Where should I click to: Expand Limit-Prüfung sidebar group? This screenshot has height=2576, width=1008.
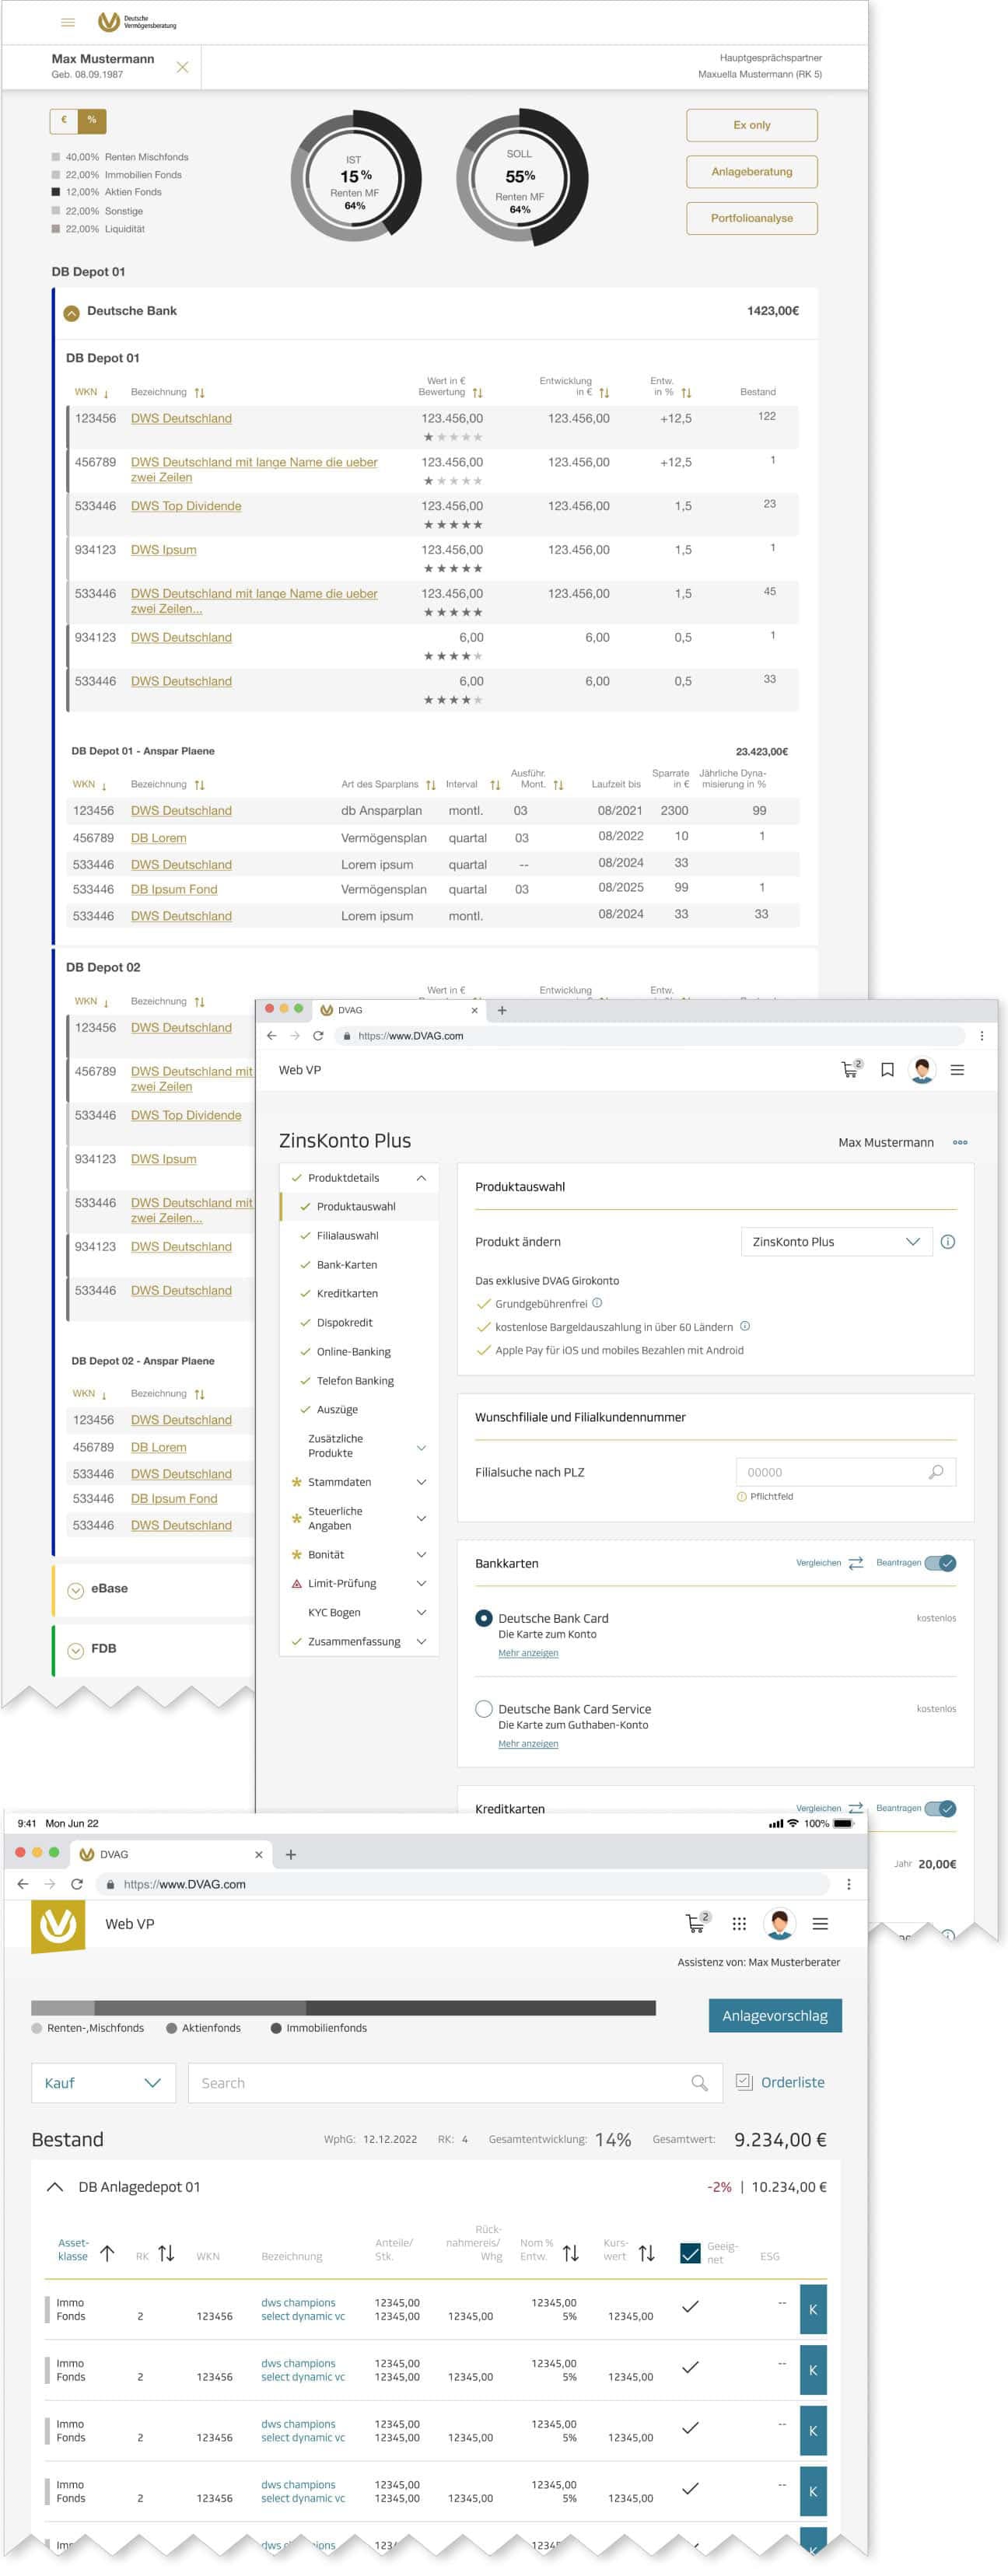tap(421, 1583)
